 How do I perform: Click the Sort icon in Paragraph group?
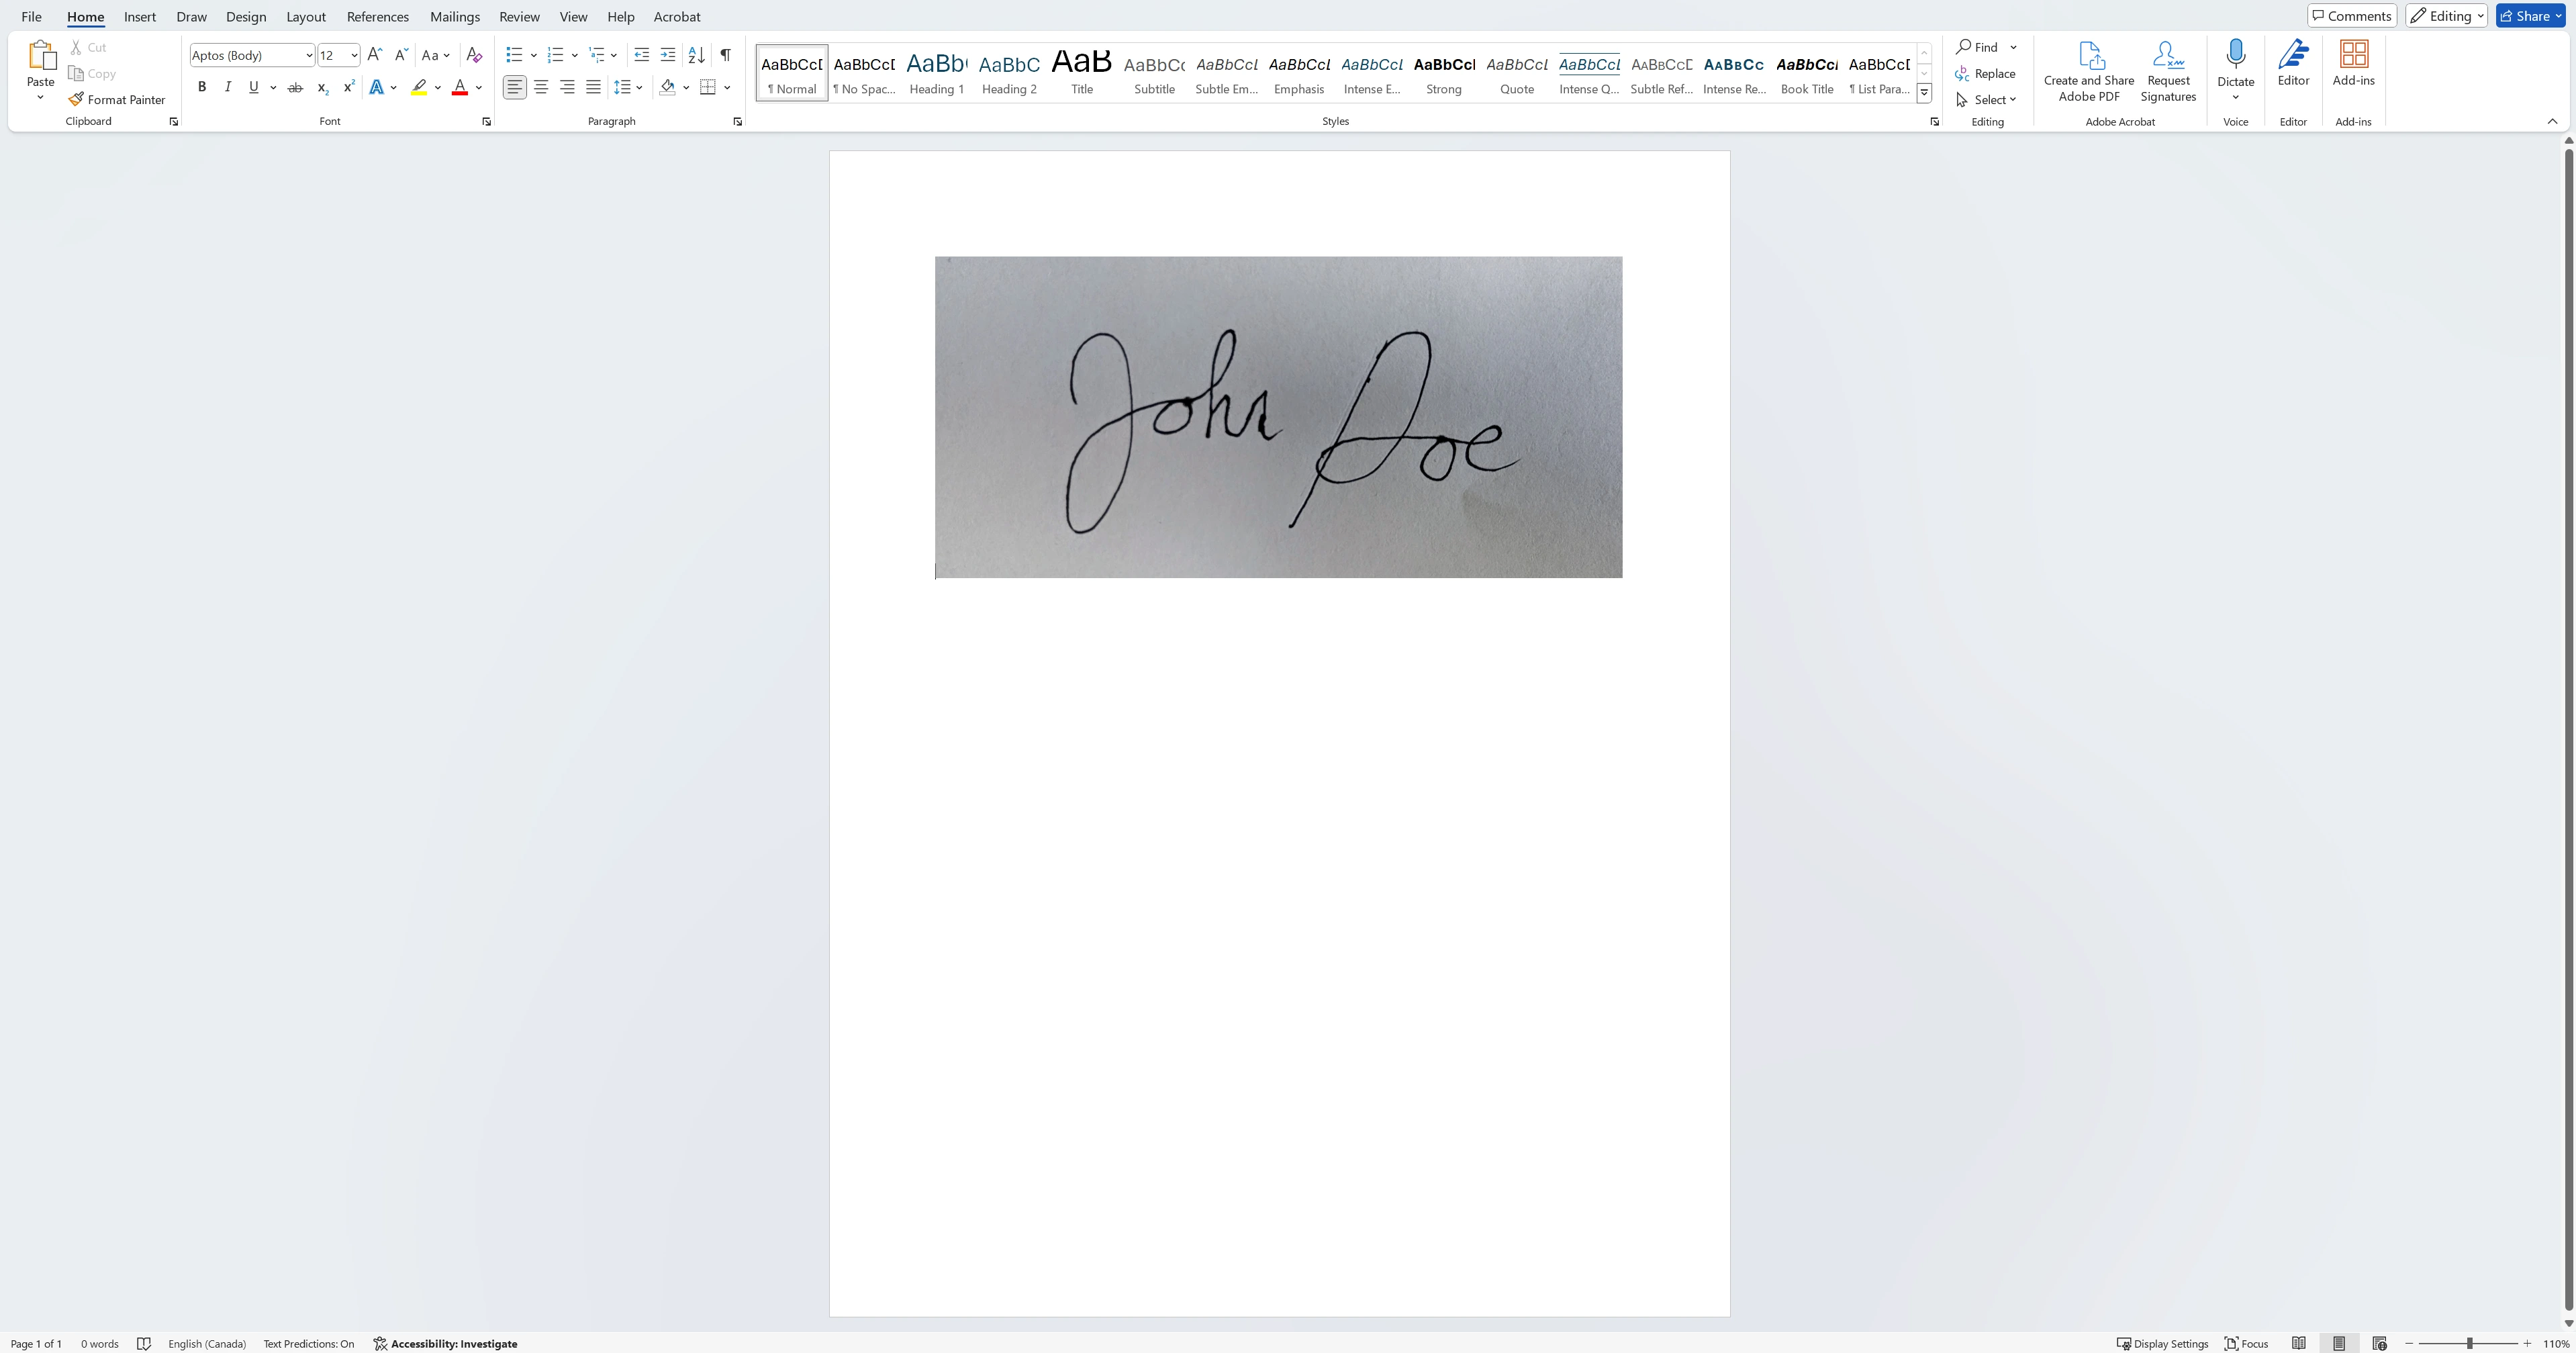pos(697,55)
